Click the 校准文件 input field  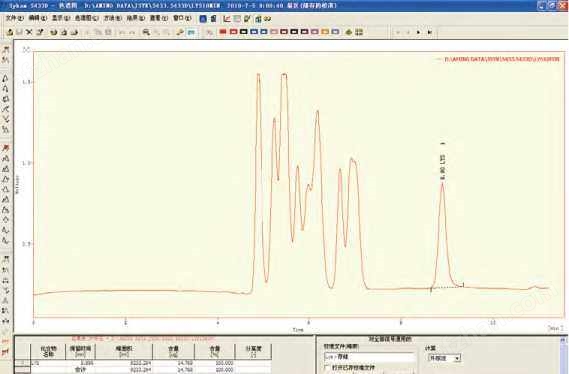tap(370, 357)
